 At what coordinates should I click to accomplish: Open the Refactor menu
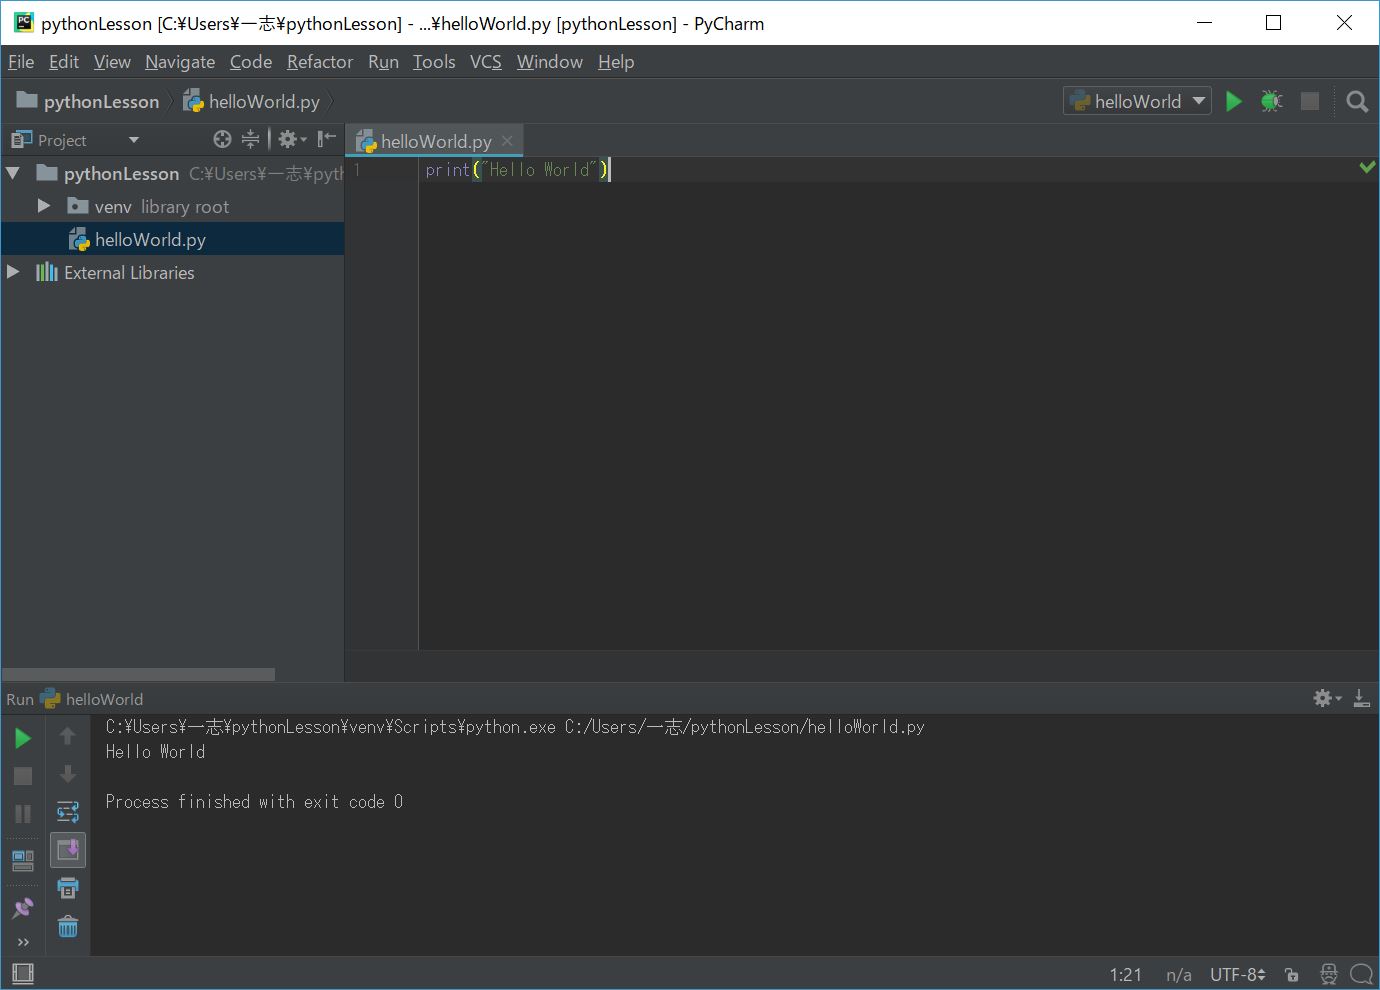coord(320,62)
